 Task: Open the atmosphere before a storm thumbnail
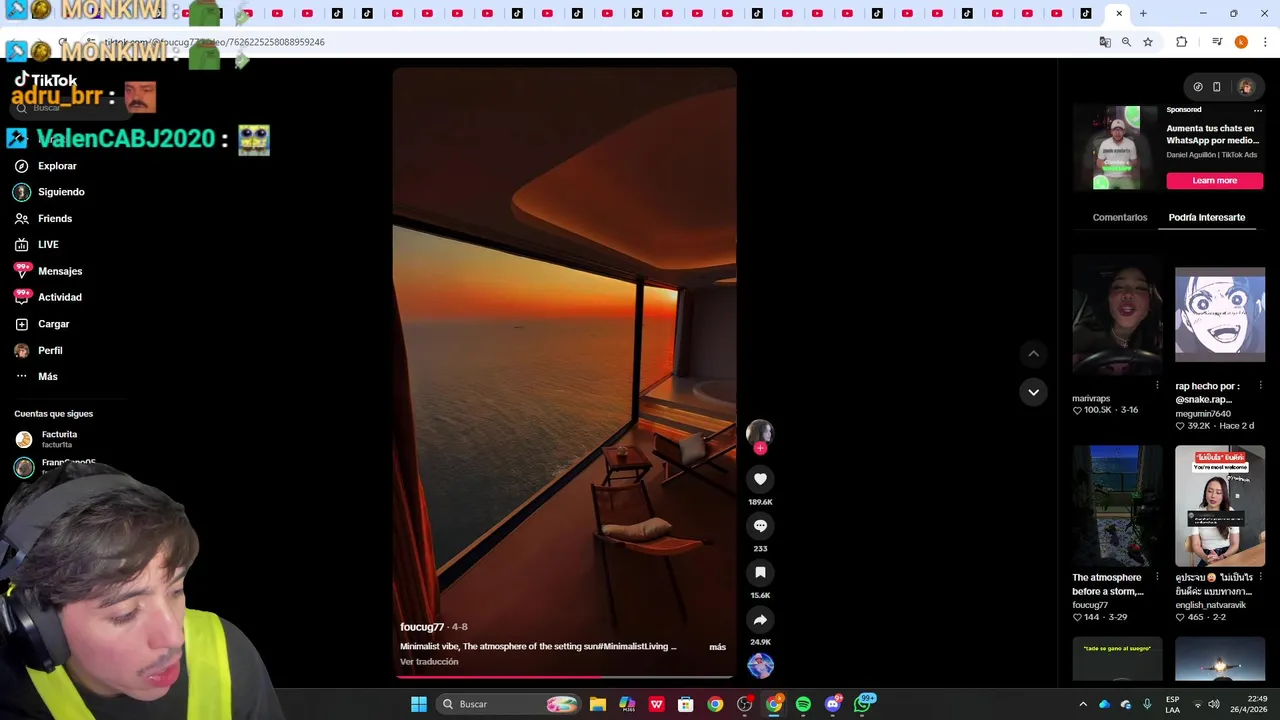click(1117, 506)
